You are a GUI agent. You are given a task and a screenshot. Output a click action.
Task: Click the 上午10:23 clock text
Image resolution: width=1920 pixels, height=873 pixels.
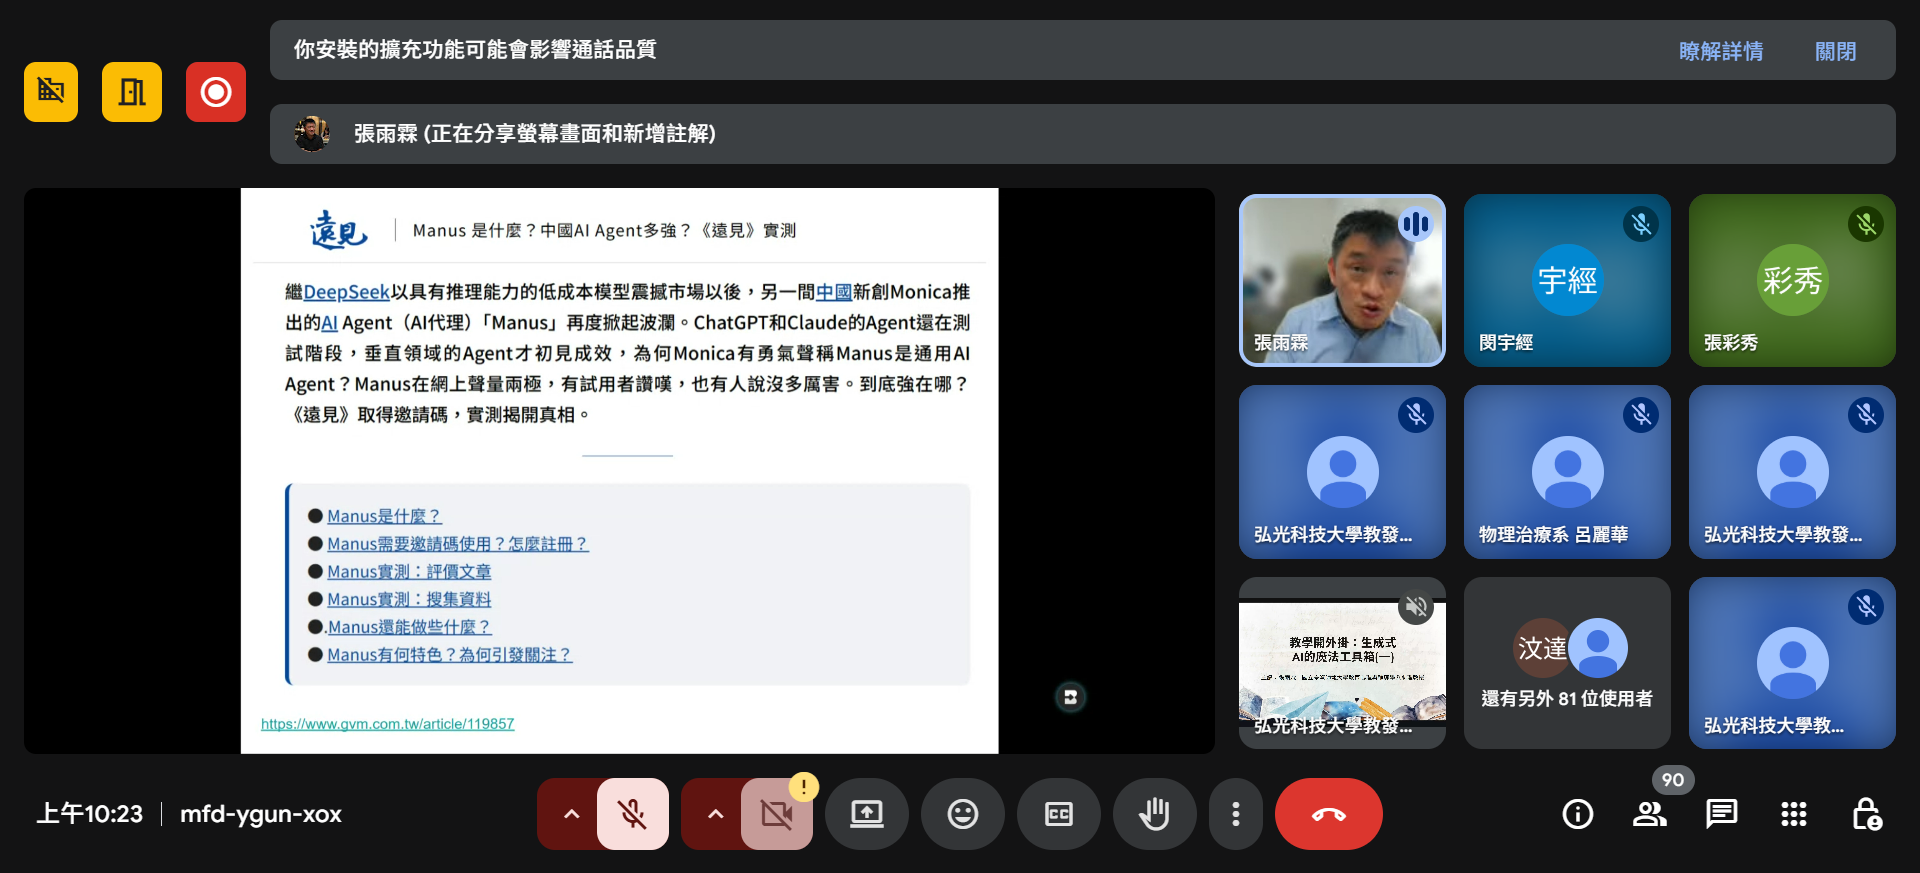[x=90, y=814]
